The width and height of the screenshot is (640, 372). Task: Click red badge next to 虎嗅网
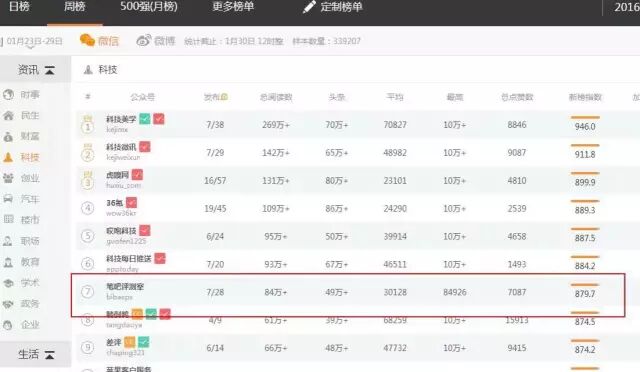click(x=137, y=174)
